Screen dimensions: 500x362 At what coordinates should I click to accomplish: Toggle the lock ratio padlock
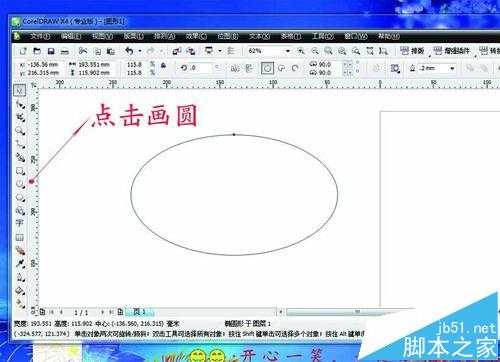click(x=163, y=66)
